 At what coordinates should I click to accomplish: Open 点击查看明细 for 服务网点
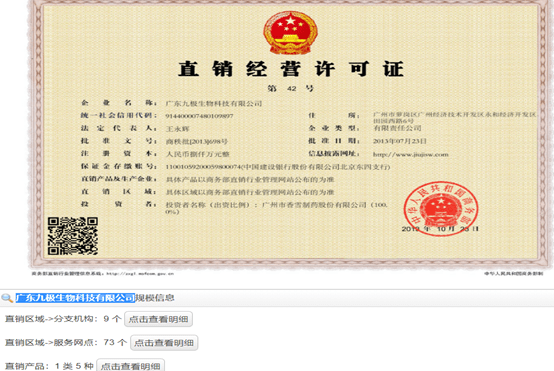[164, 343]
